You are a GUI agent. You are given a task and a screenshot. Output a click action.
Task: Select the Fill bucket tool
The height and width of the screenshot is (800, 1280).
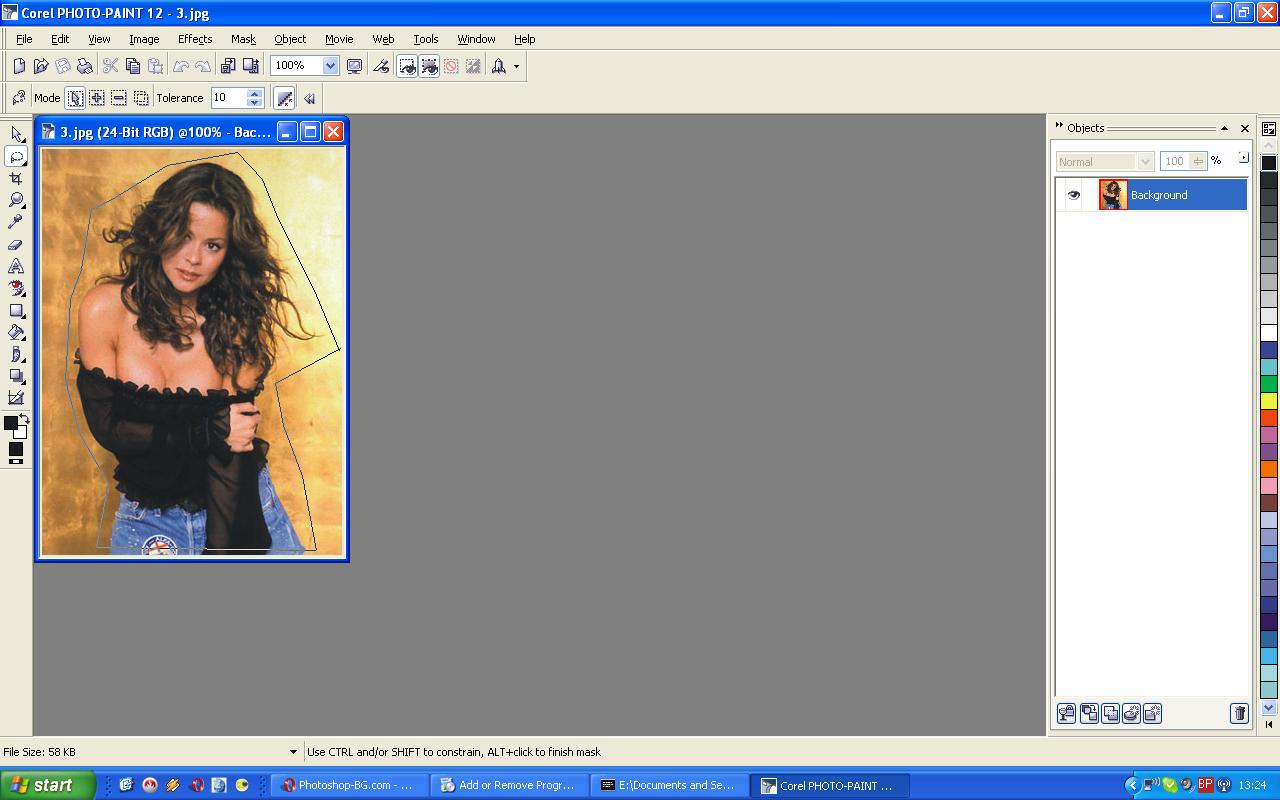(x=16, y=332)
